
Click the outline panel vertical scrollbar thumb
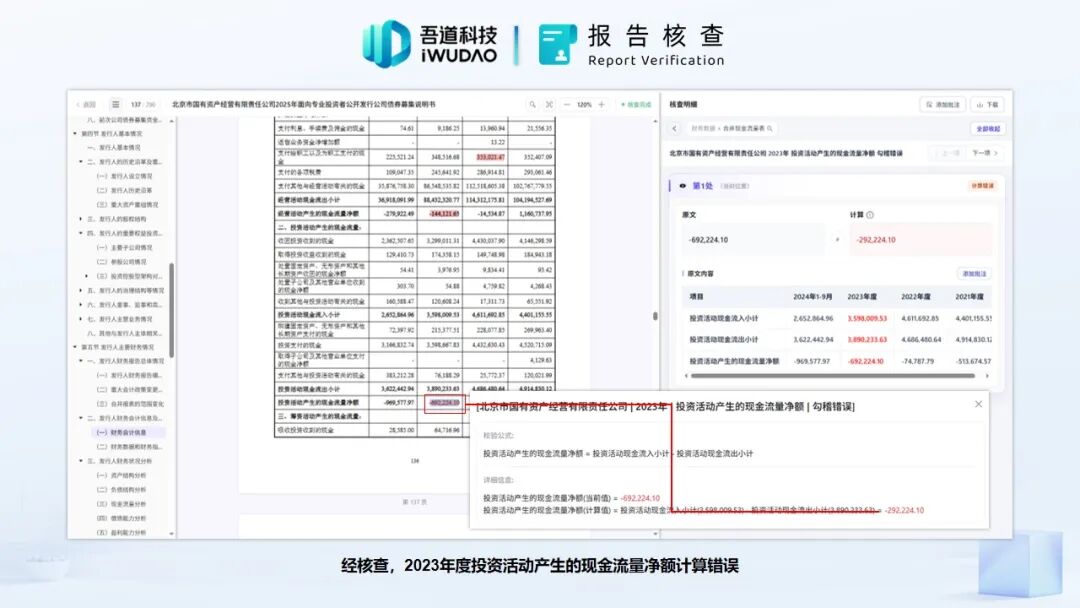click(x=172, y=310)
